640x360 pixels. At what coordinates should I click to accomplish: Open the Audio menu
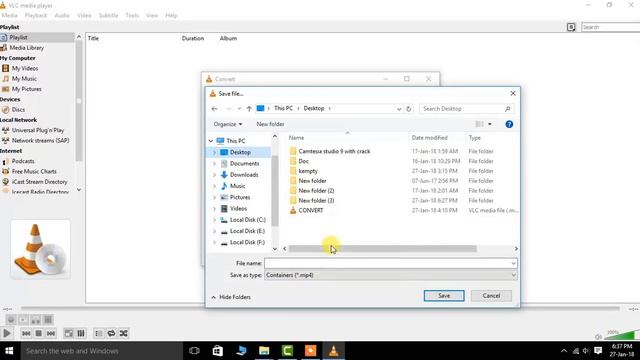click(62, 15)
